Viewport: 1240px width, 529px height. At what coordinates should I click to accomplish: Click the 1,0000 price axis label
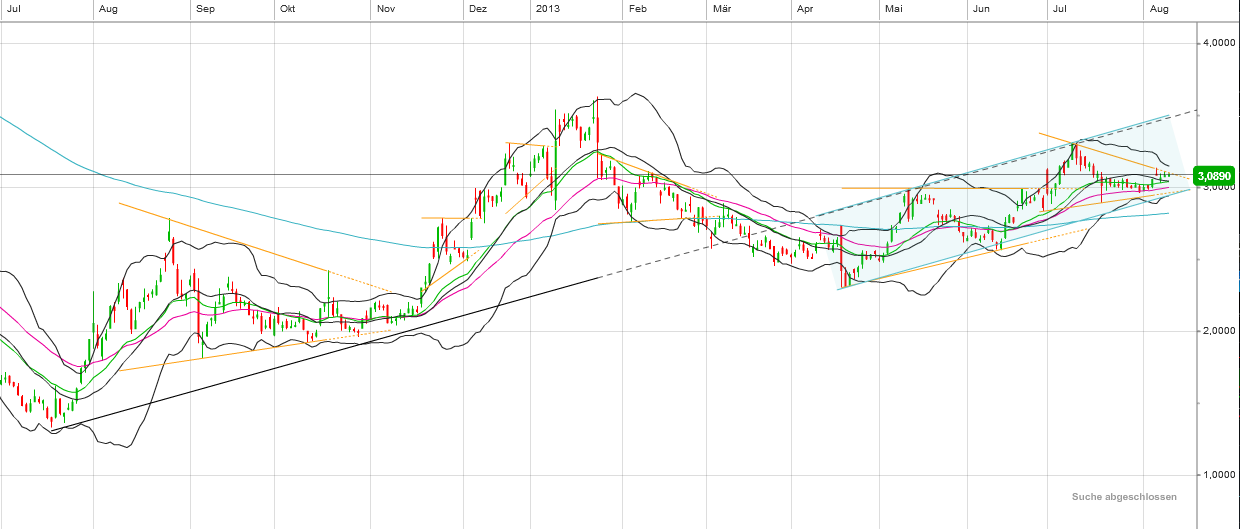pyautogui.click(x=1220, y=475)
